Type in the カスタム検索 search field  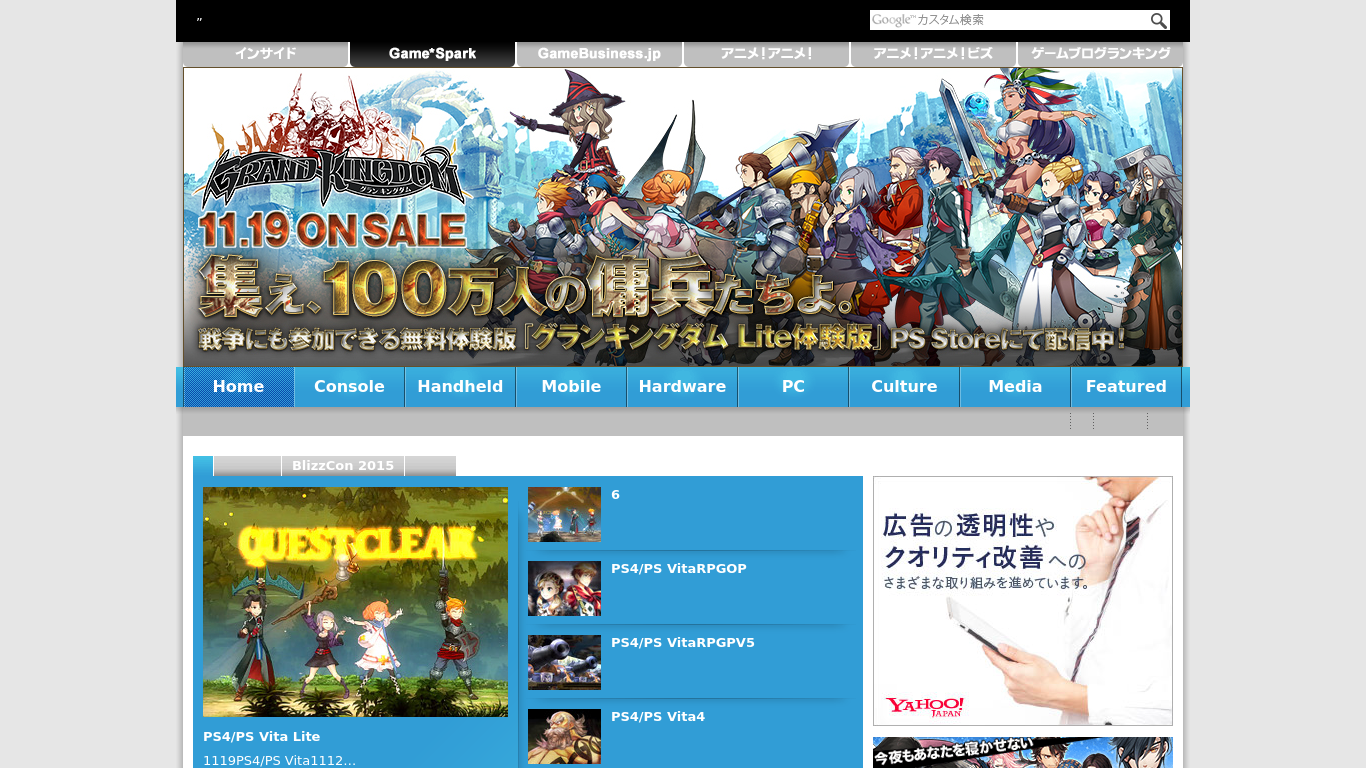tap(1000, 20)
